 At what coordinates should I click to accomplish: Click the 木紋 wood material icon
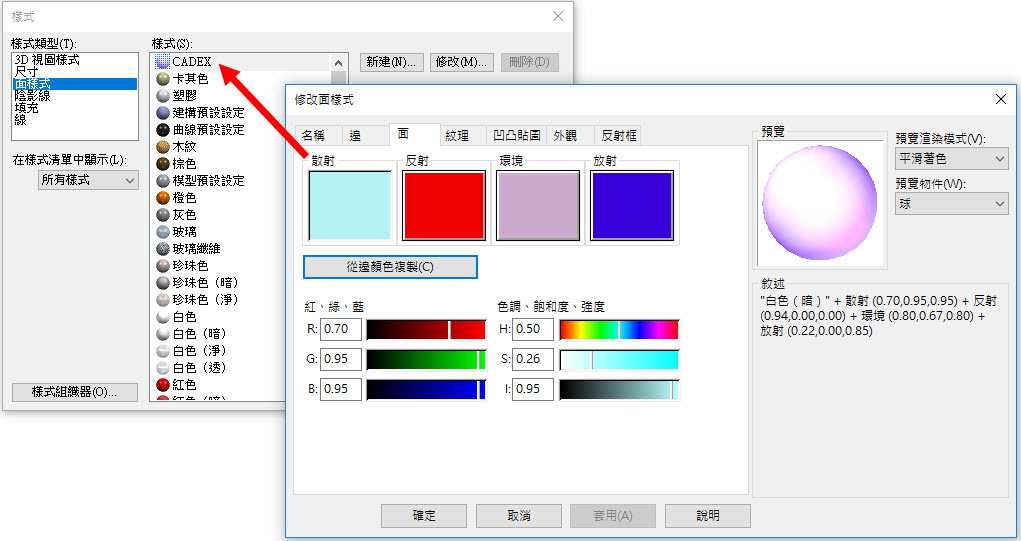coord(163,147)
